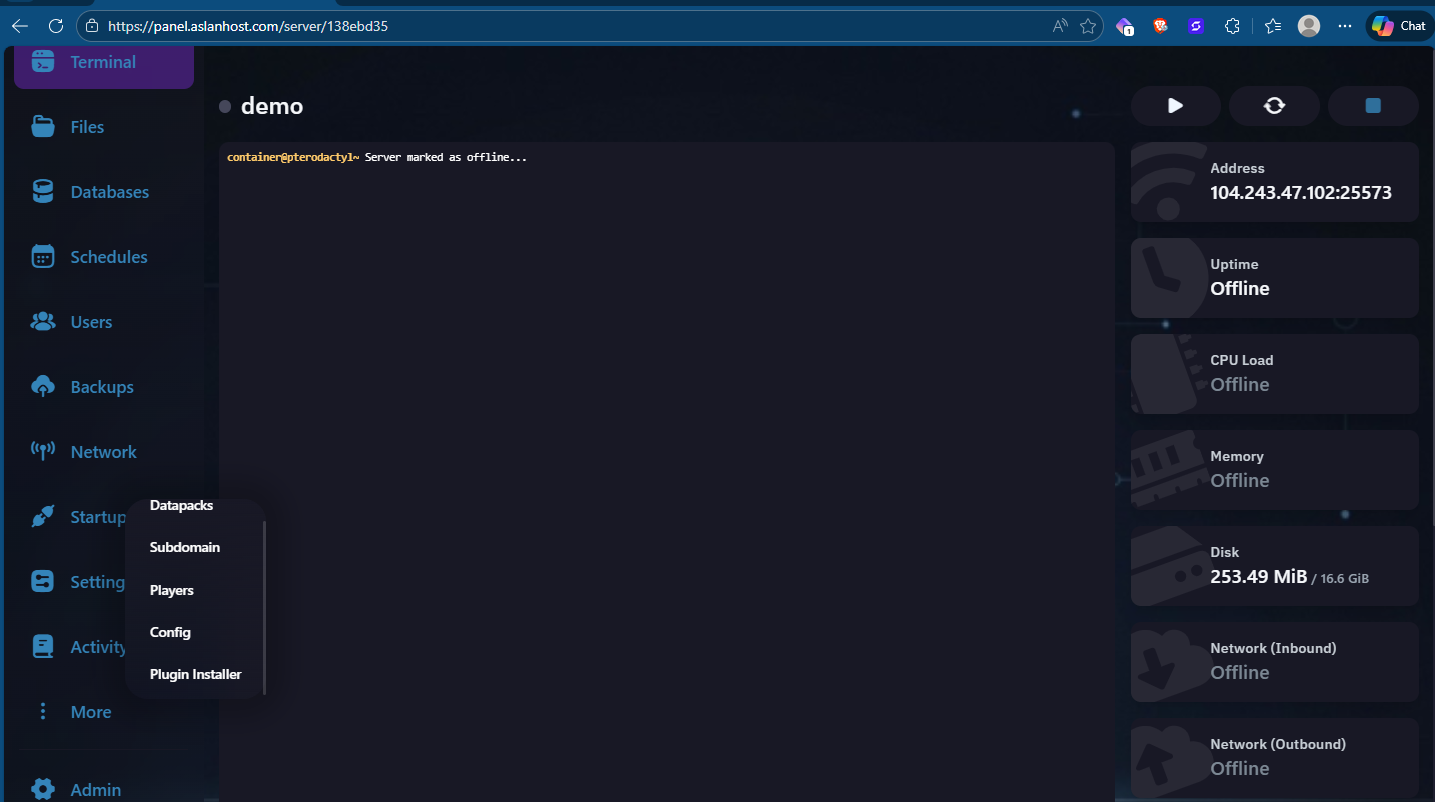1435x802 pixels.
Task: Stop the server with the square button
Action: pyautogui.click(x=1373, y=106)
